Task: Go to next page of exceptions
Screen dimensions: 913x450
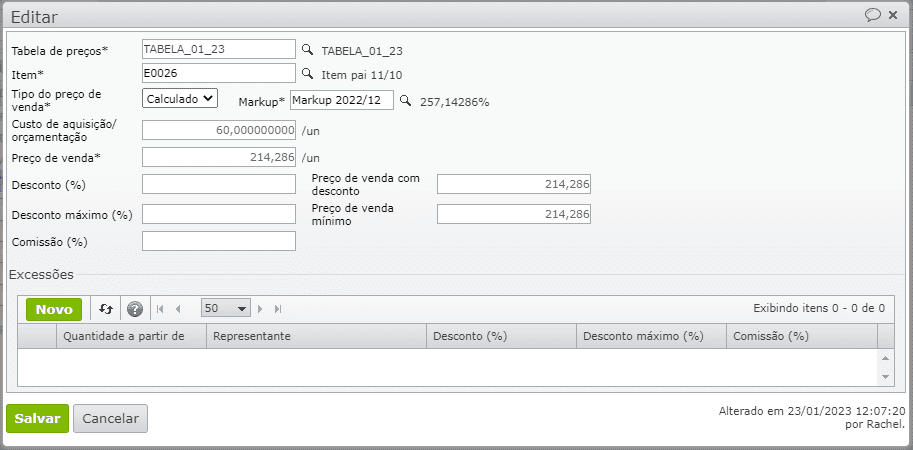Action: click(x=260, y=309)
